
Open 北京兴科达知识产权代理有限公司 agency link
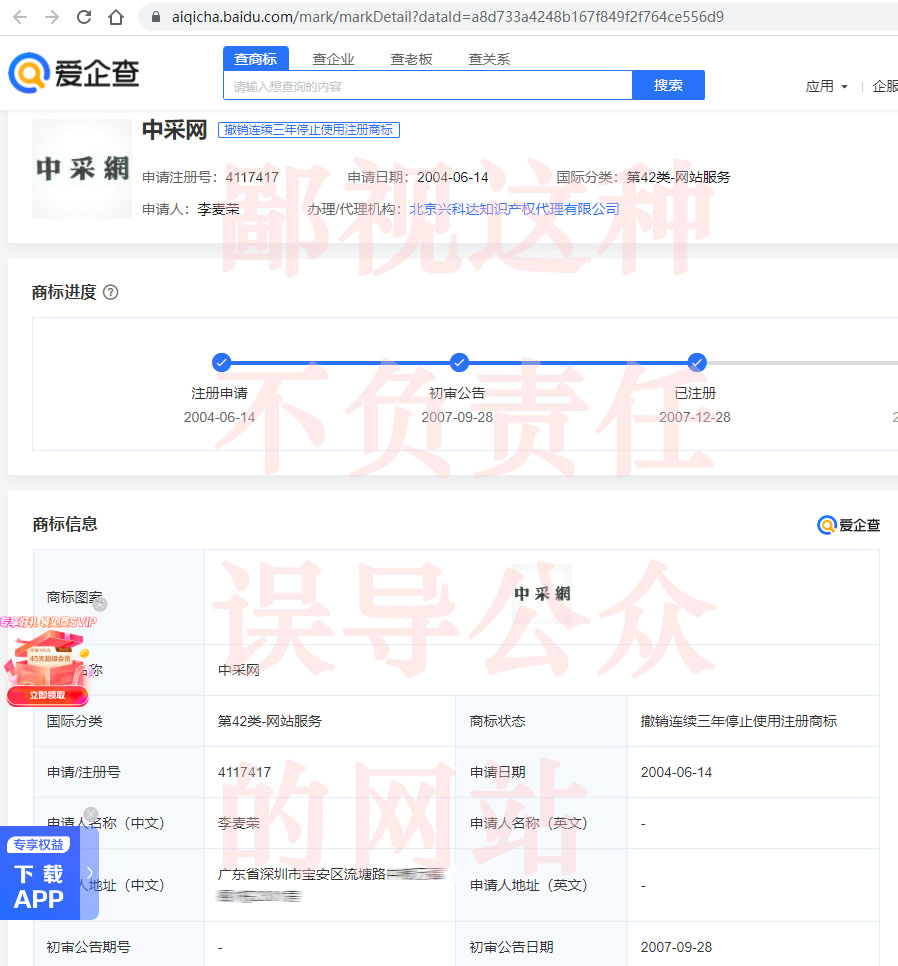[x=514, y=209]
